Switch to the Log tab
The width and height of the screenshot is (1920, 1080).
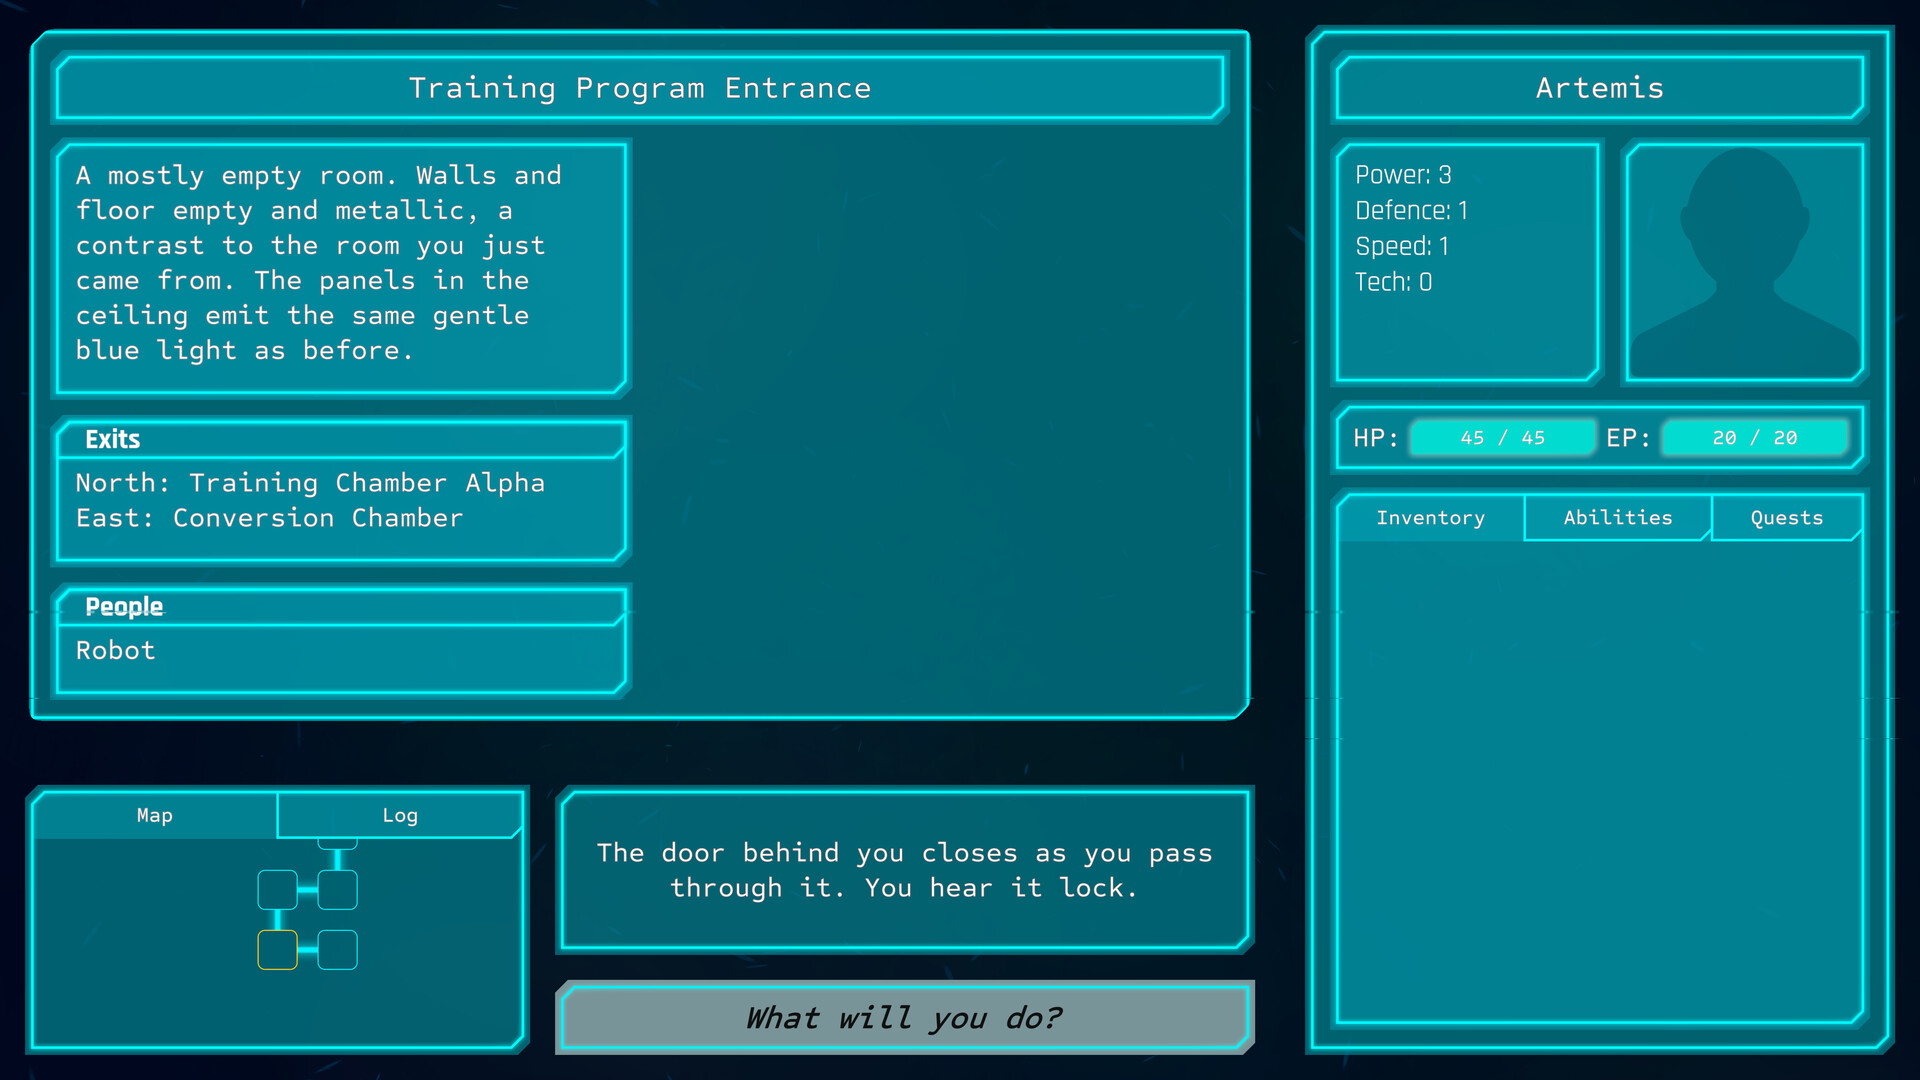400,815
